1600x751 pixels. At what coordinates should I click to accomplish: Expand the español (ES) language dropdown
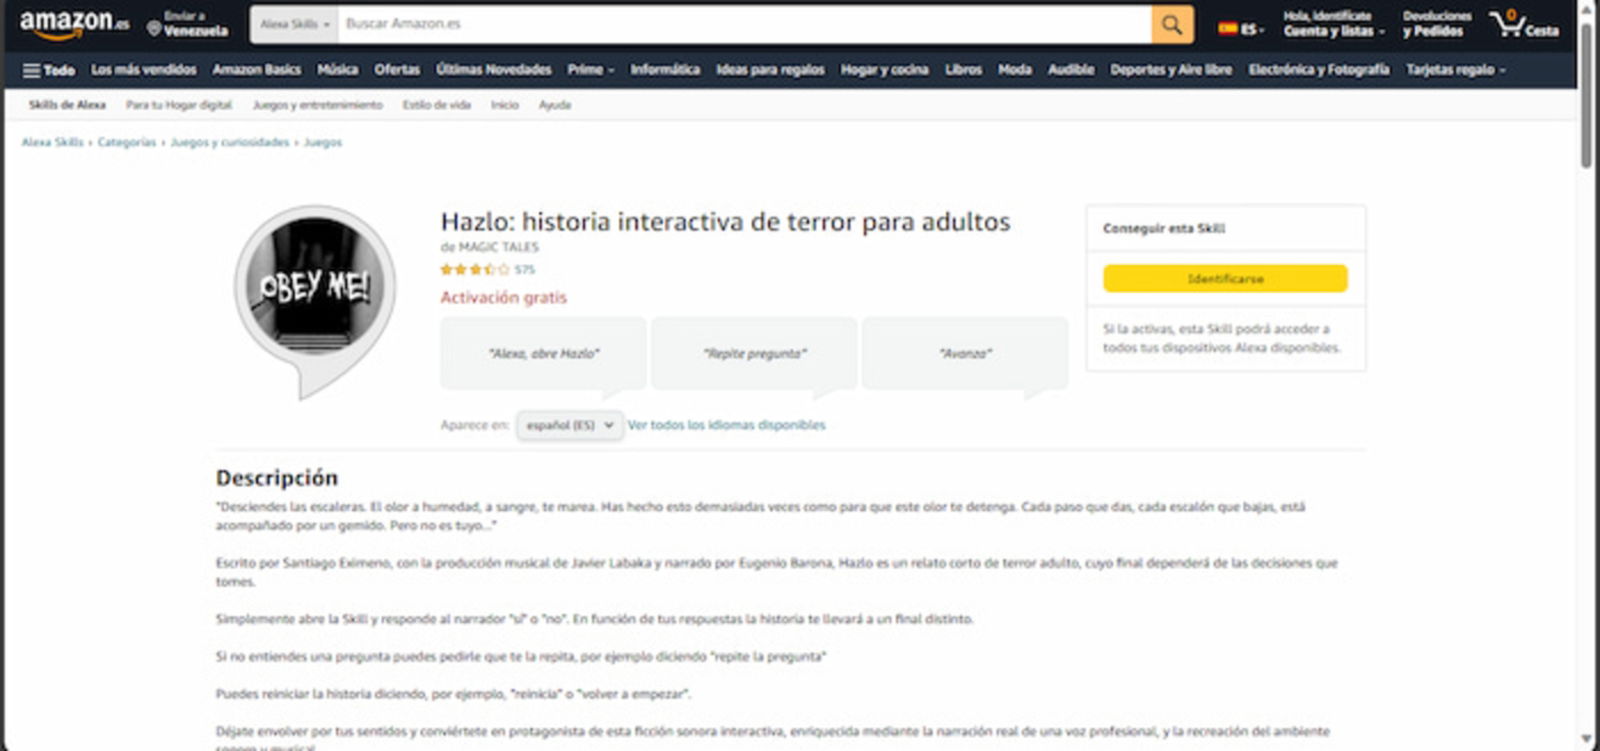(x=570, y=425)
